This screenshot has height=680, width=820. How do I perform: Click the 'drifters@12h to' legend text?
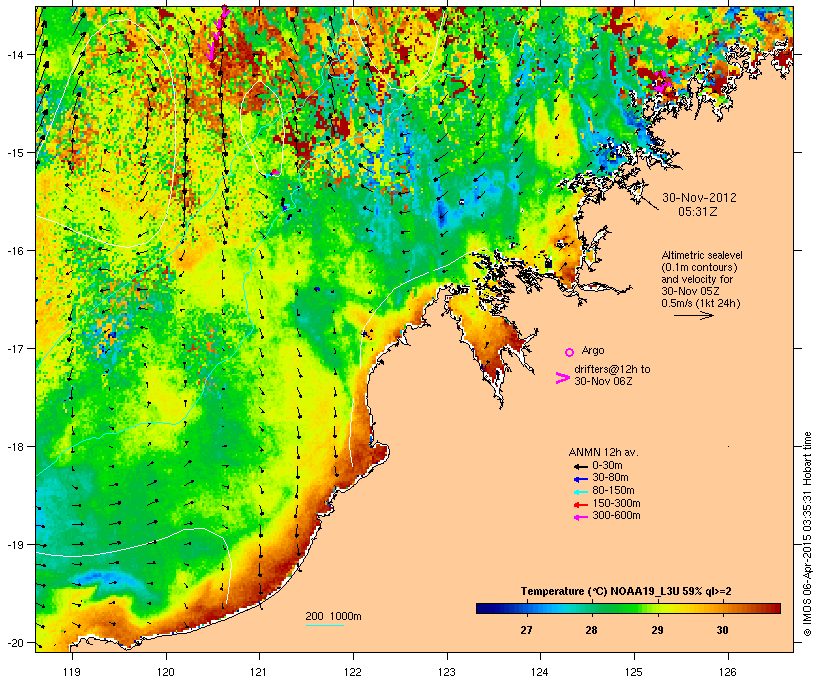[612, 369]
